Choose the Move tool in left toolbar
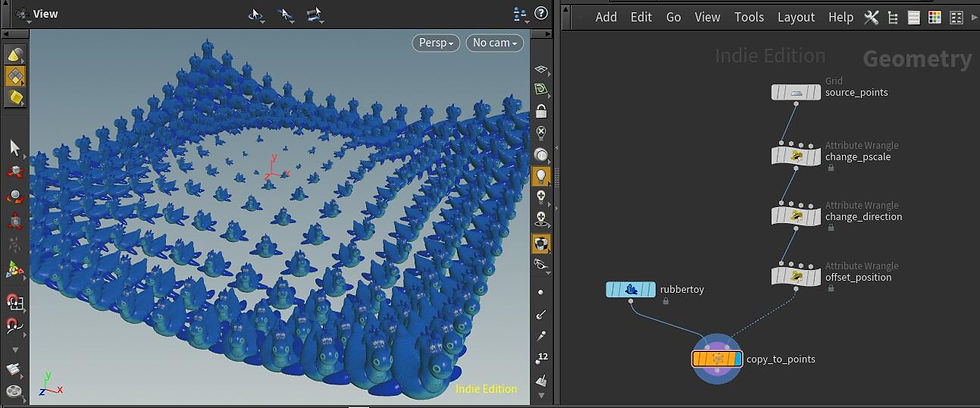The image size is (980, 408). tap(15, 172)
